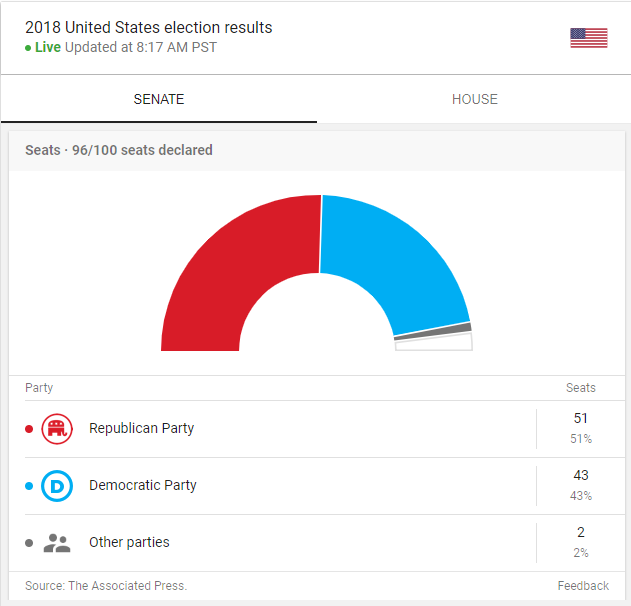Click the Democratic Party D logo
Screen dimensions: 631x606
(57, 486)
